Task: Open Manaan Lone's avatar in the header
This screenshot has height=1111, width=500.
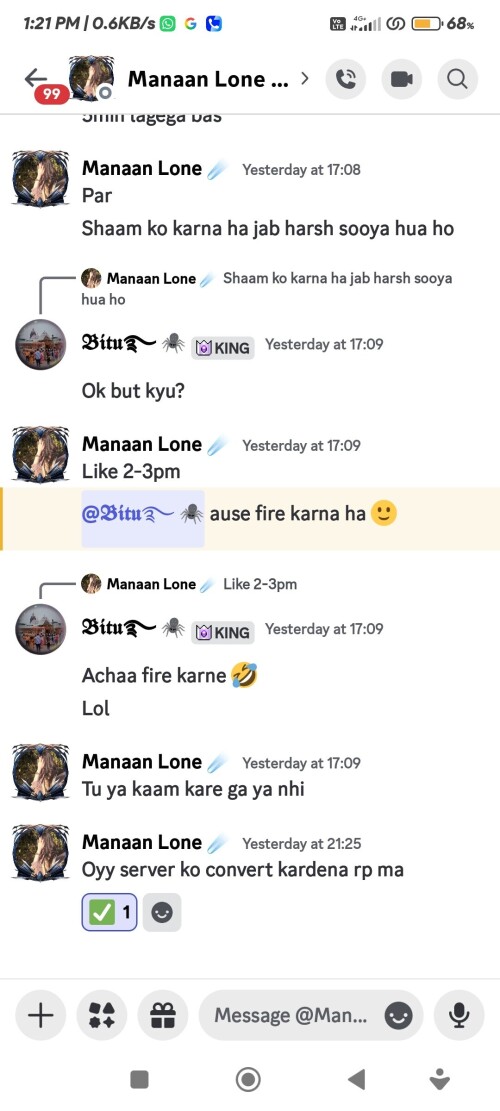Action: pyautogui.click(x=91, y=79)
